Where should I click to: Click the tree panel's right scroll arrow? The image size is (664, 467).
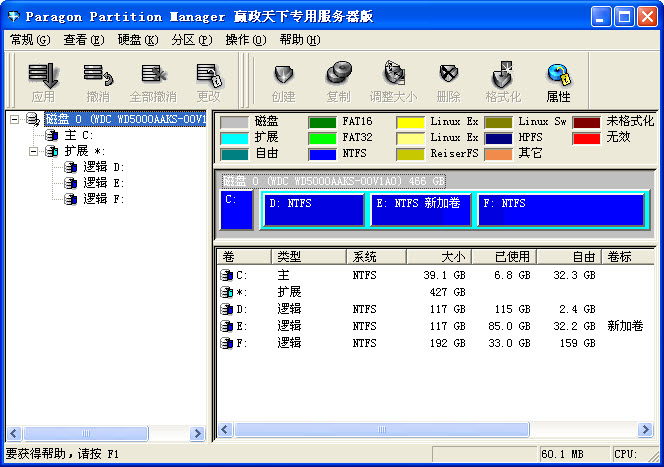(197, 432)
